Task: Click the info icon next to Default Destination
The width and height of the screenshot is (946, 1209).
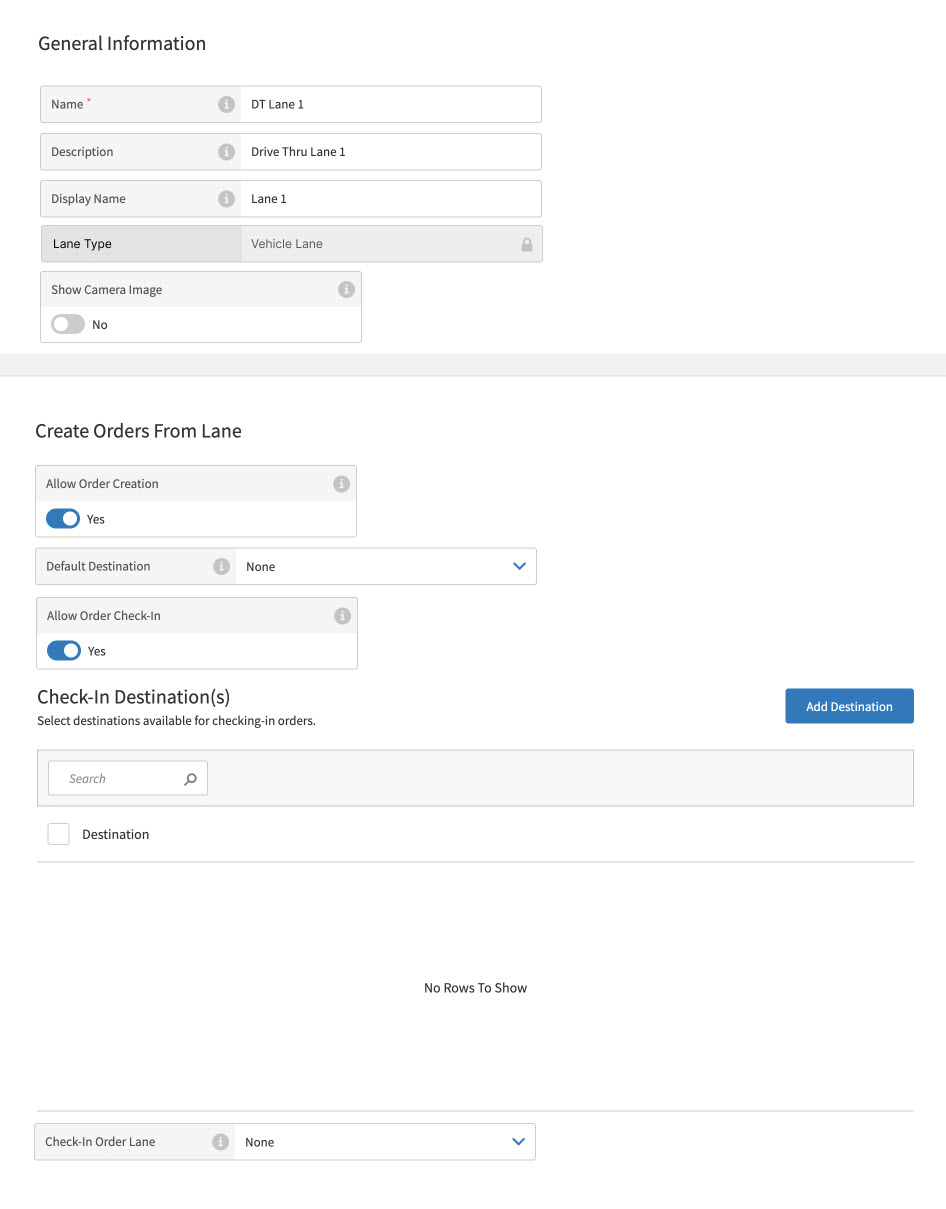Action: point(221,566)
